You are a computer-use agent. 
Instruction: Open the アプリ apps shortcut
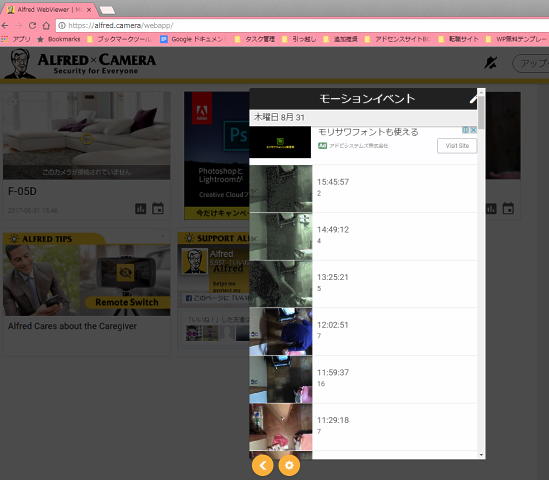pos(16,39)
